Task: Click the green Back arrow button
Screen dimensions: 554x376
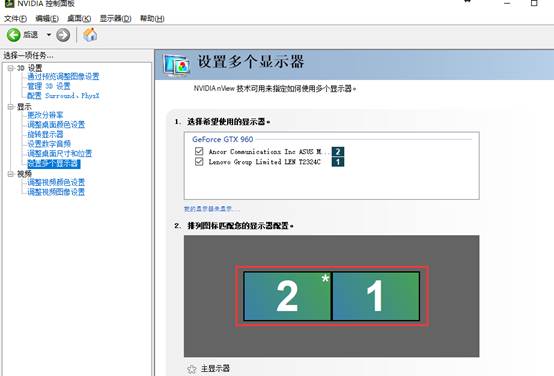Action: coord(14,35)
